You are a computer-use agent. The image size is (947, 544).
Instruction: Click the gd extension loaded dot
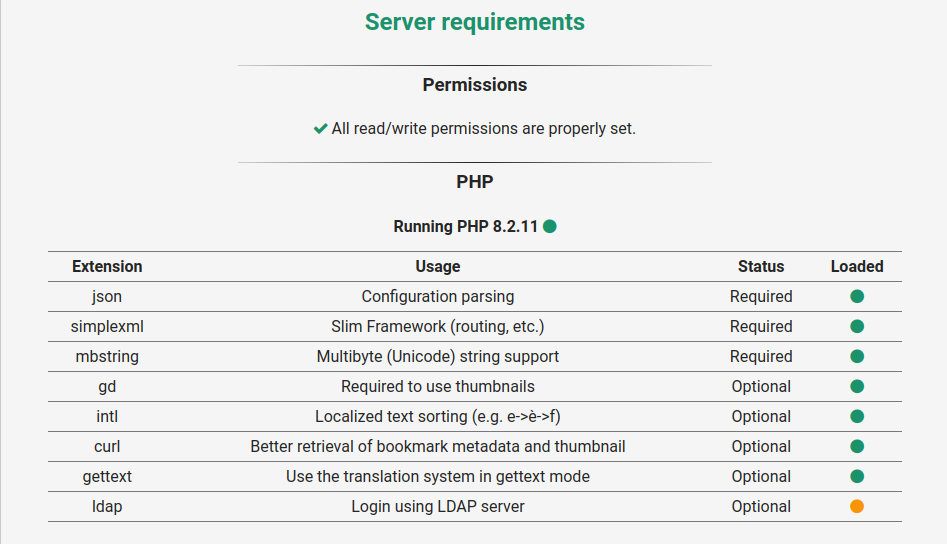pyautogui.click(x=857, y=386)
